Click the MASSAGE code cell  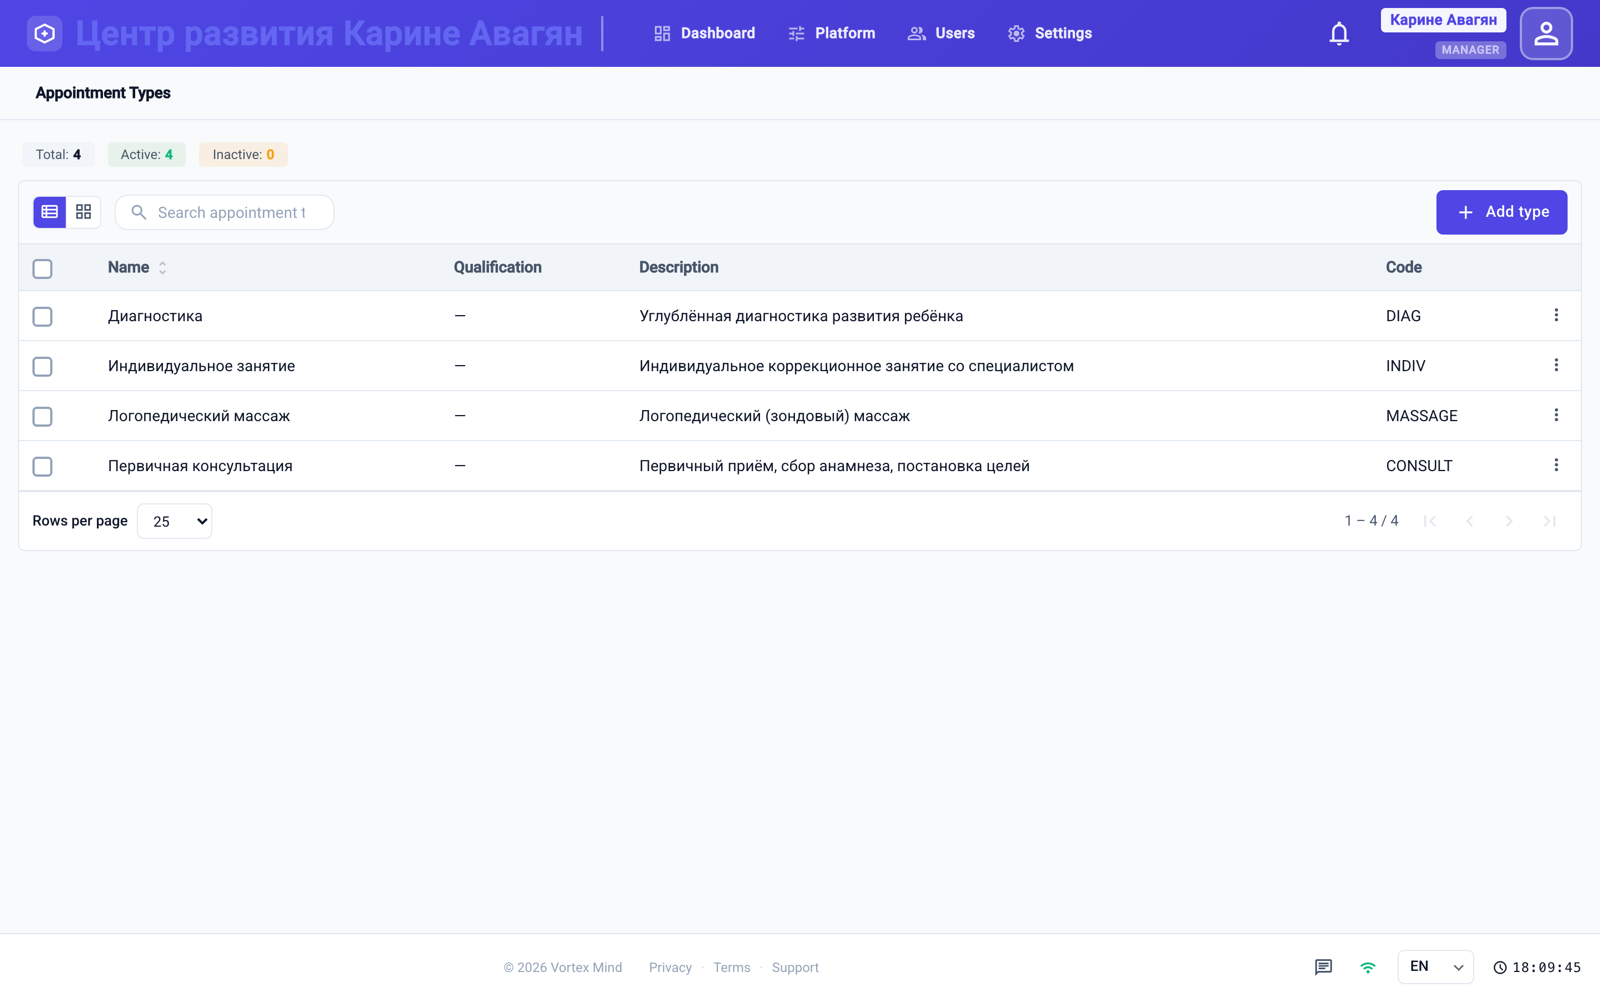pos(1421,416)
